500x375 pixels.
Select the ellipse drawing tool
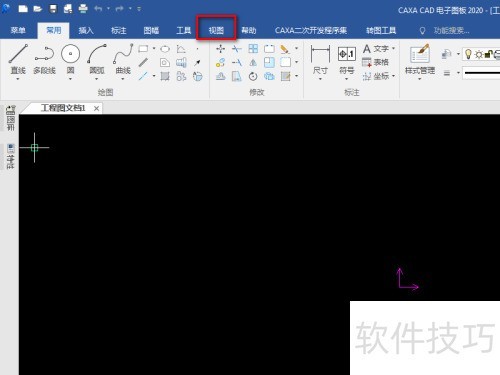click(165, 49)
